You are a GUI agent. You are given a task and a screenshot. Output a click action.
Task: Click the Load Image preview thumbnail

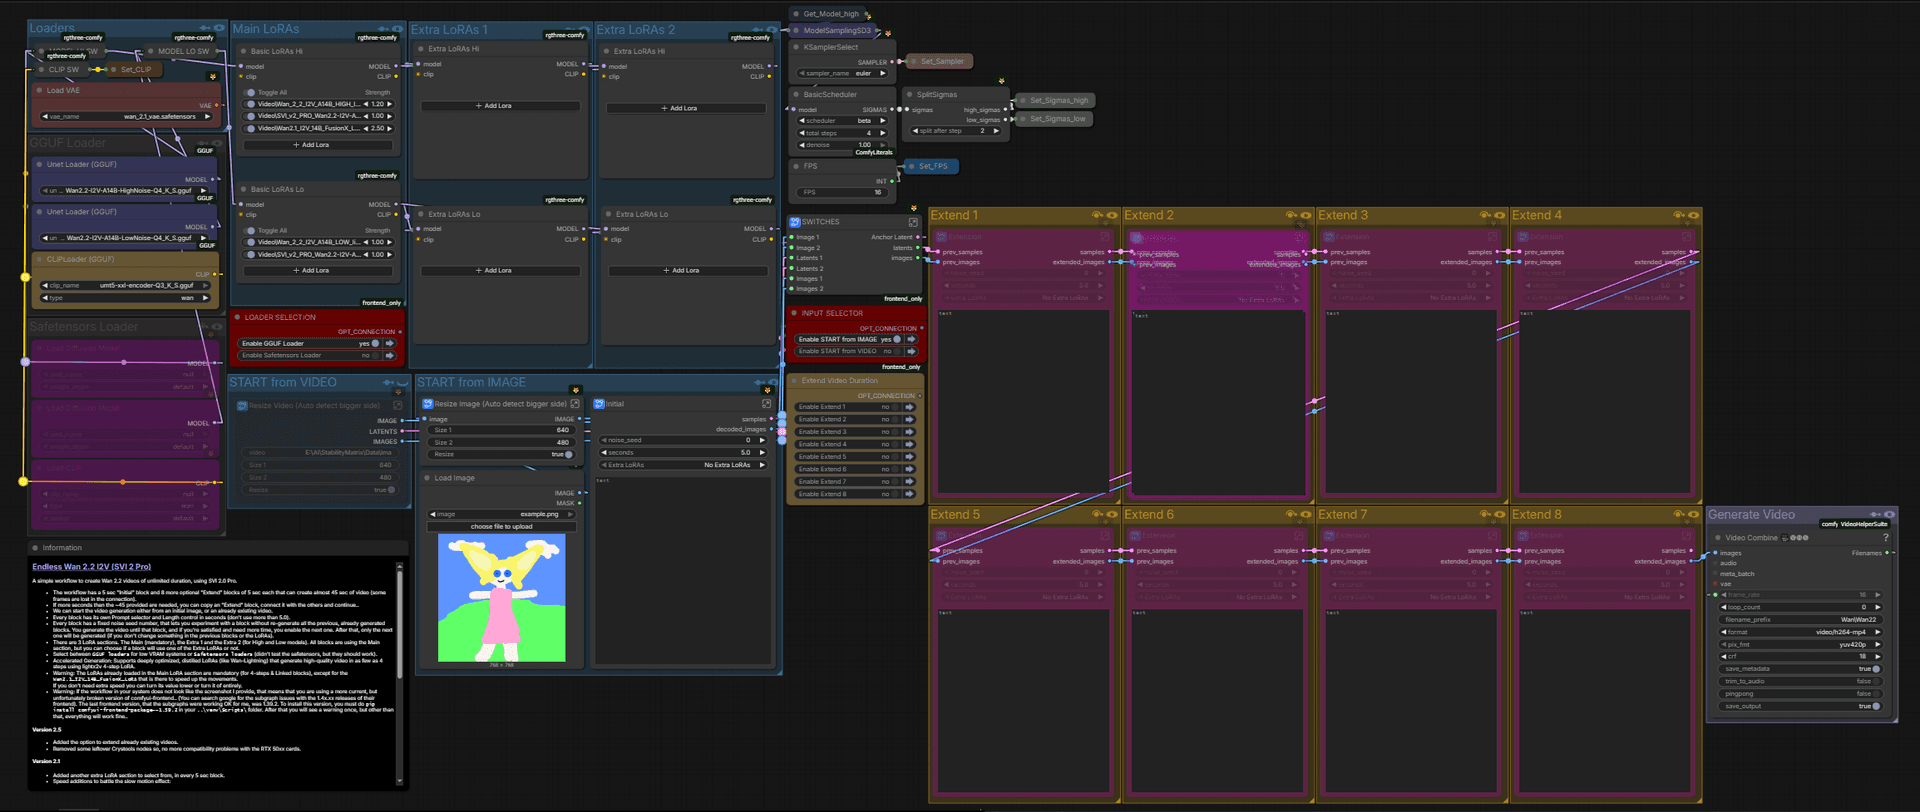502,597
